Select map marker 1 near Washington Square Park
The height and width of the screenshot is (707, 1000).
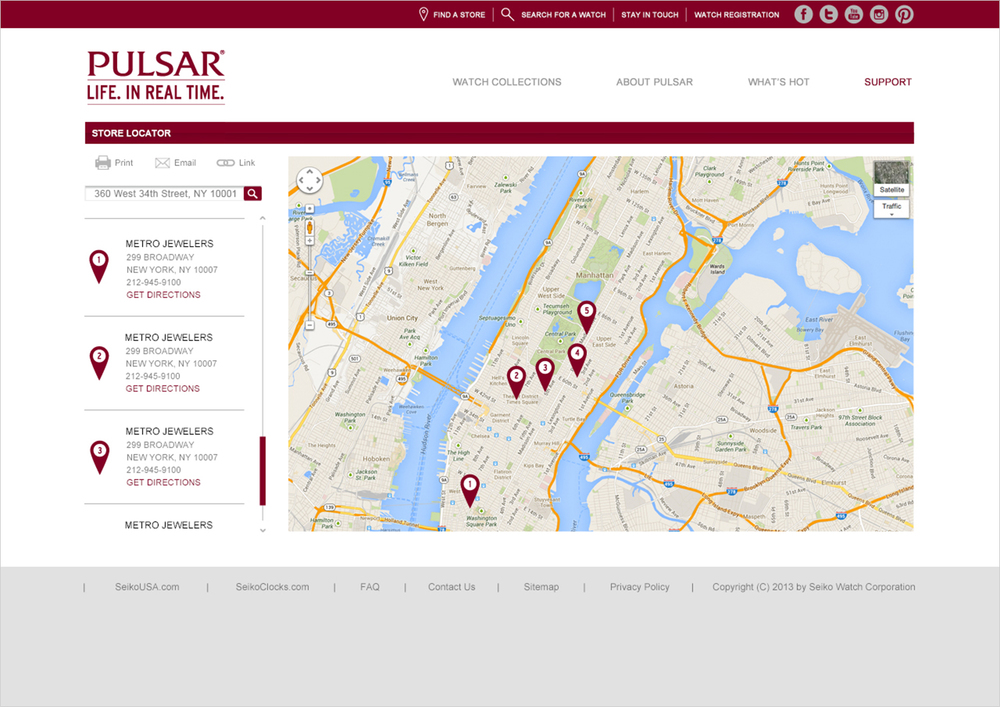(x=470, y=490)
